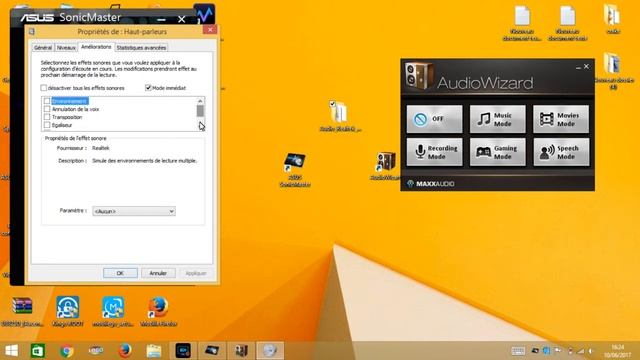This screenshot has width=640, height=360.
Task: Open Google Chrome from the taskbar
Action: [x=67, y=351]
